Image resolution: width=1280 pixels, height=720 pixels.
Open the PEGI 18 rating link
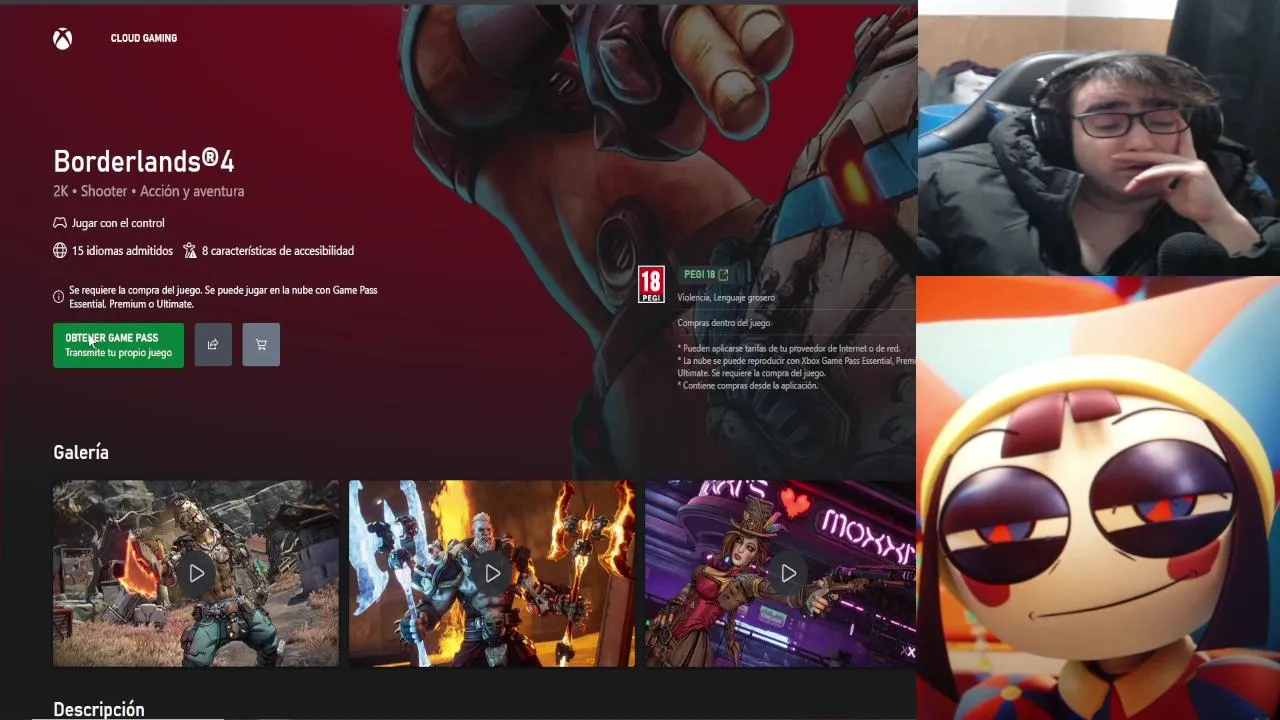click(706, 274)
